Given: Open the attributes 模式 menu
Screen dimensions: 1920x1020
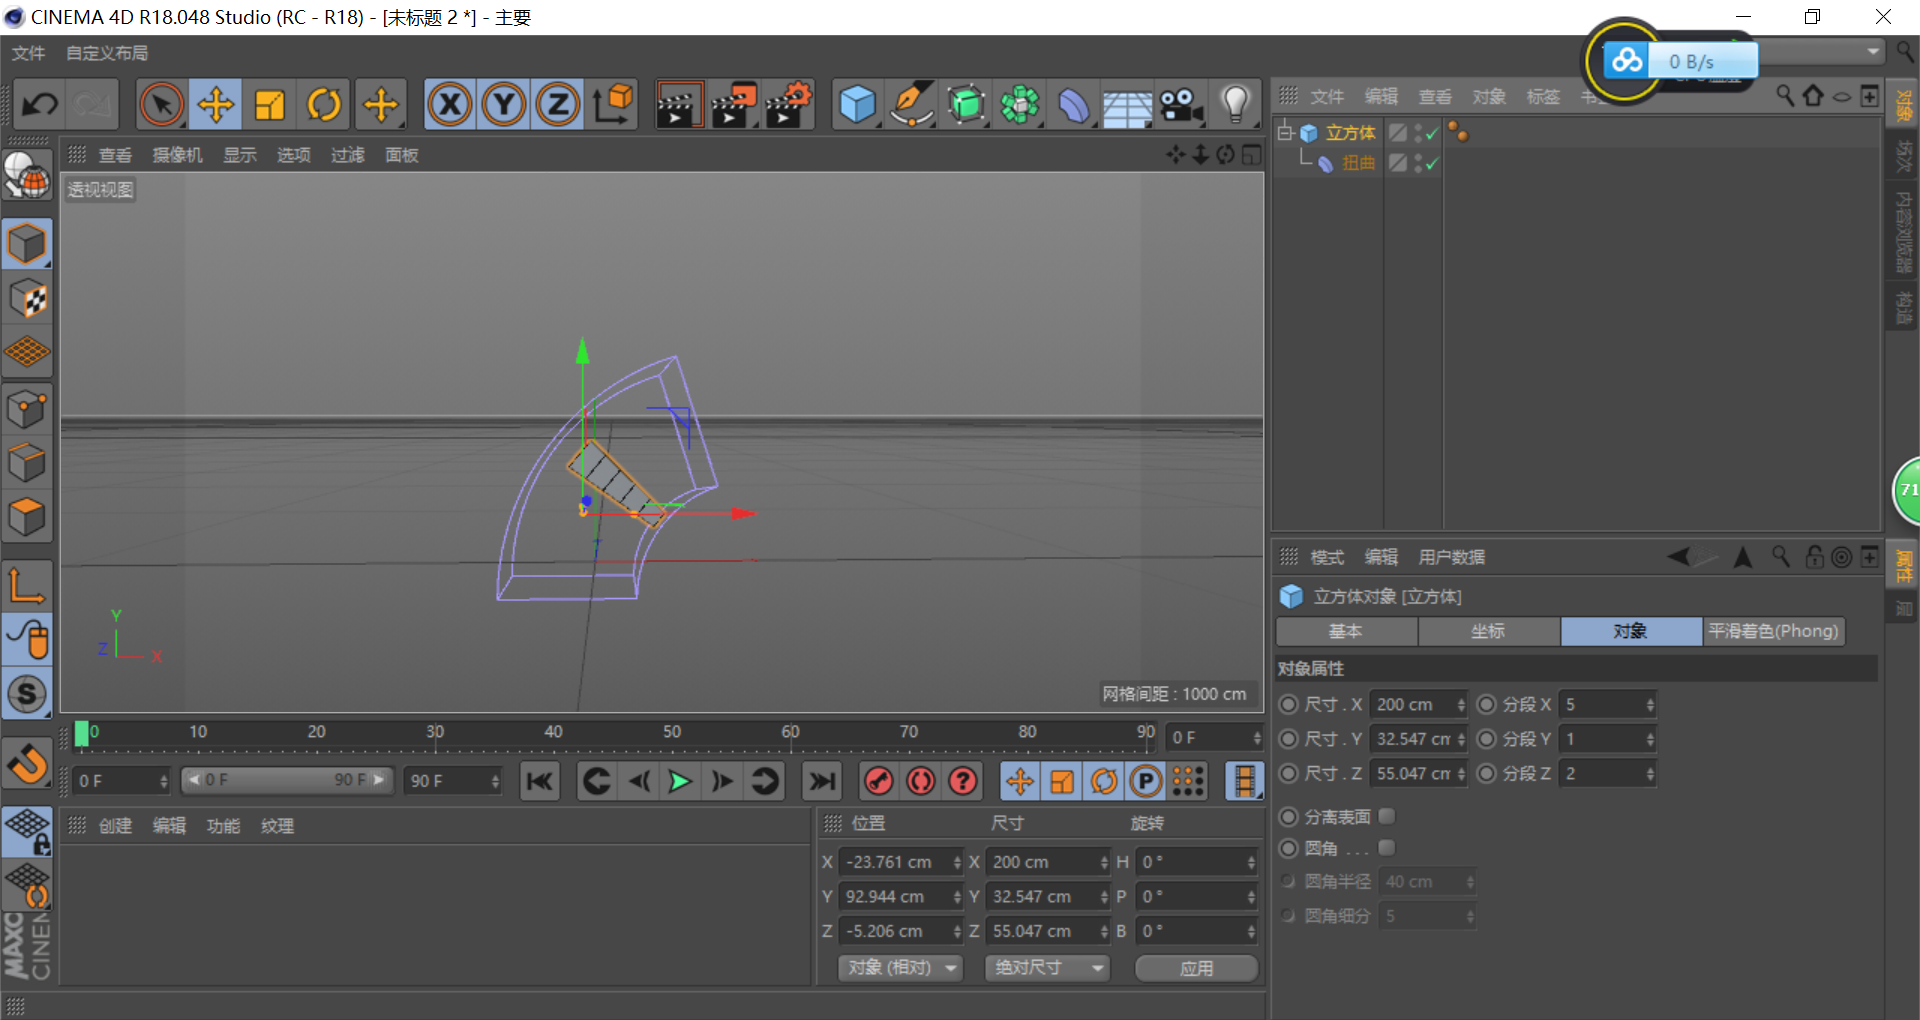Looking at the screenshot, I should [1327, 557].
